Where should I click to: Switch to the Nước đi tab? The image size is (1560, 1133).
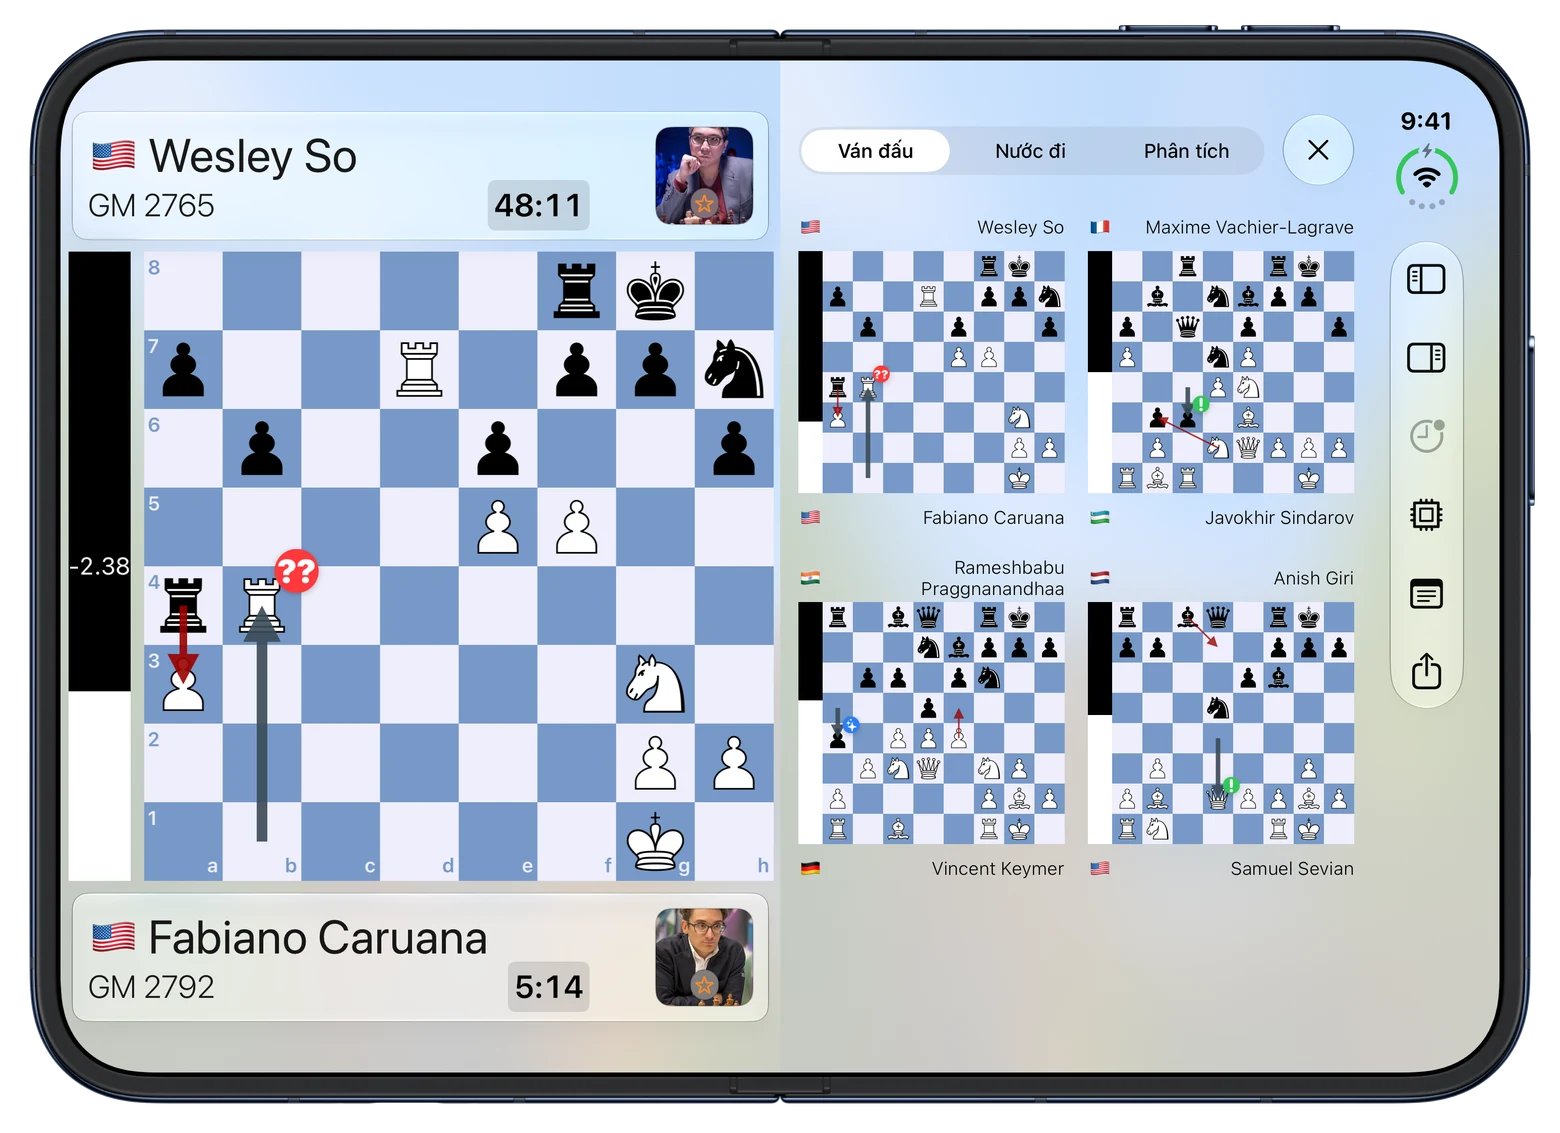coord(1030,151)
